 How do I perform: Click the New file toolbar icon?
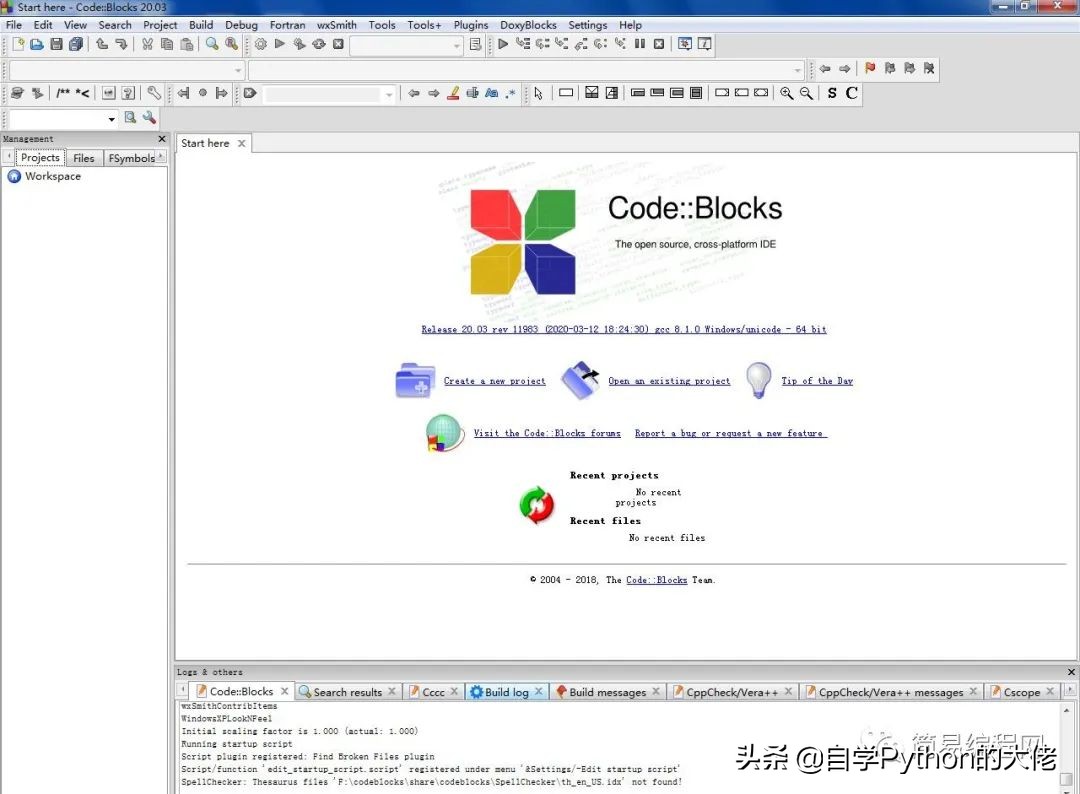click(x=18, y=44)
